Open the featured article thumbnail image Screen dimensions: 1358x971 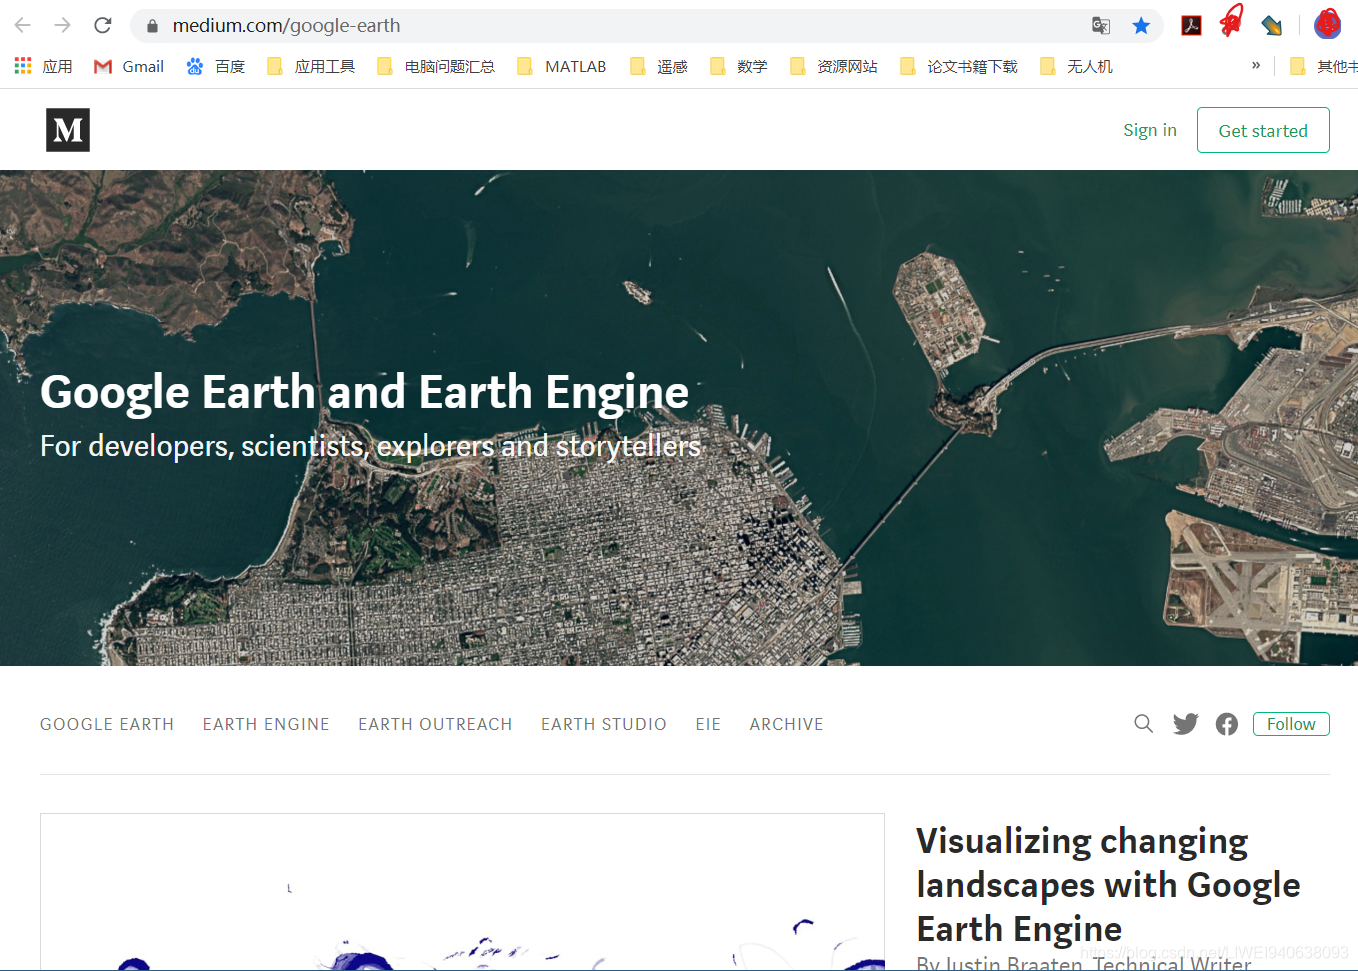pyautogui.click(x=462, y=892)
